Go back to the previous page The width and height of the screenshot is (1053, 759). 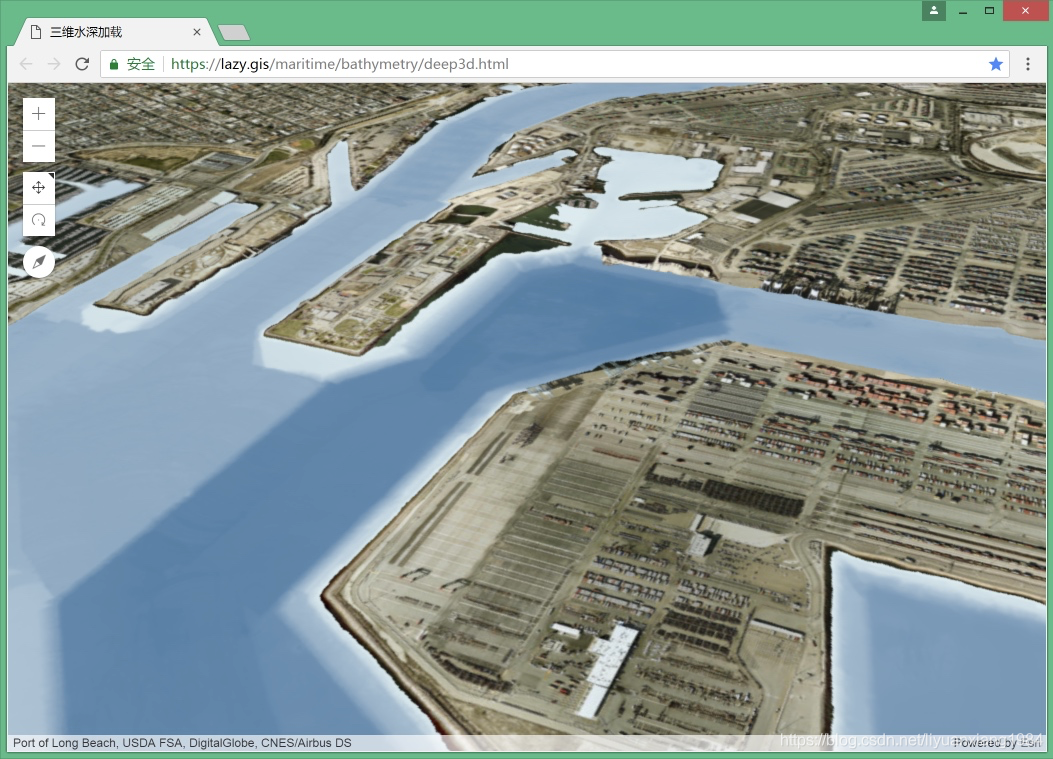click(26, 64)
